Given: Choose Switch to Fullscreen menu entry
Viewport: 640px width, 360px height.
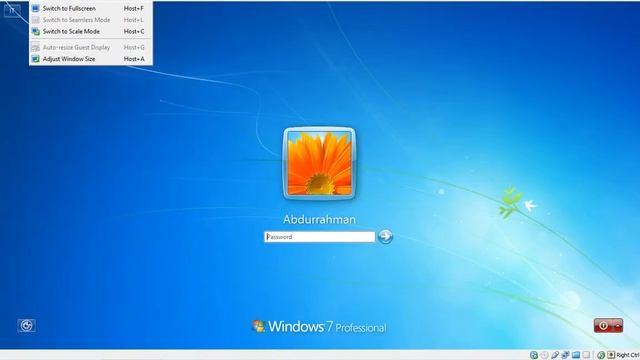Looking at the screenshot, I should (x=91, y=8).
